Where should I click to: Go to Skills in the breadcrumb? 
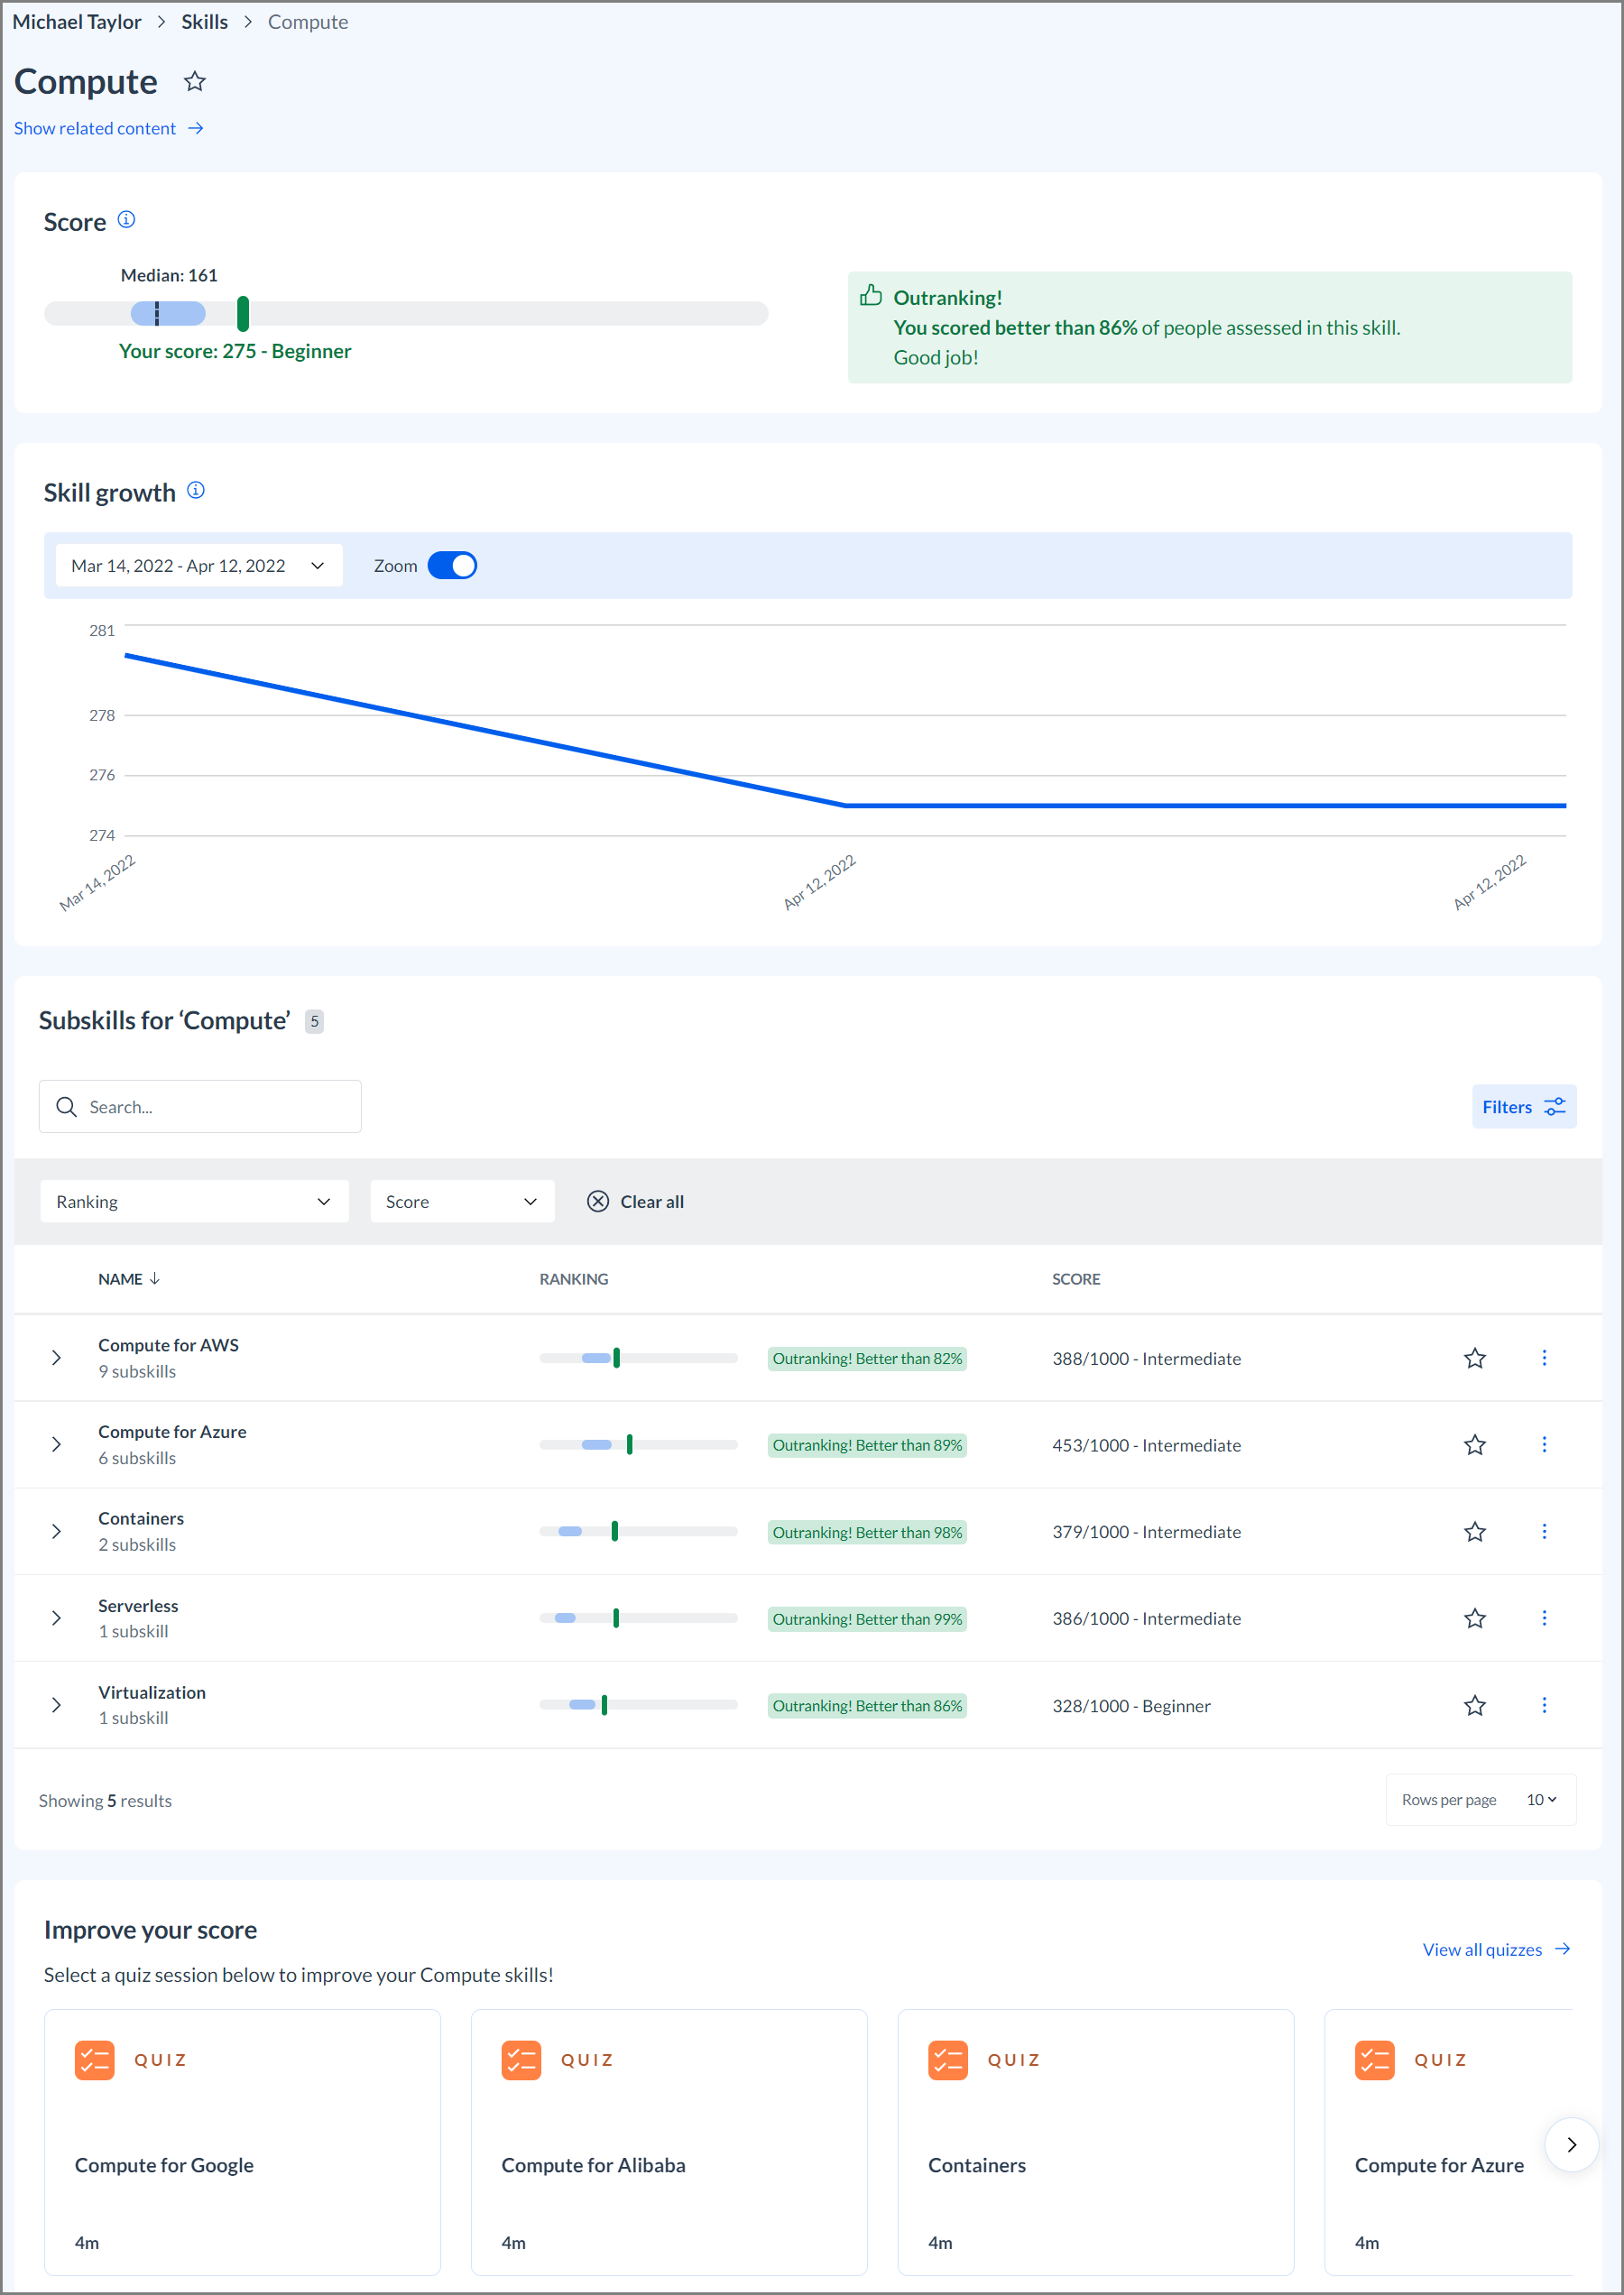pos(204,21)
